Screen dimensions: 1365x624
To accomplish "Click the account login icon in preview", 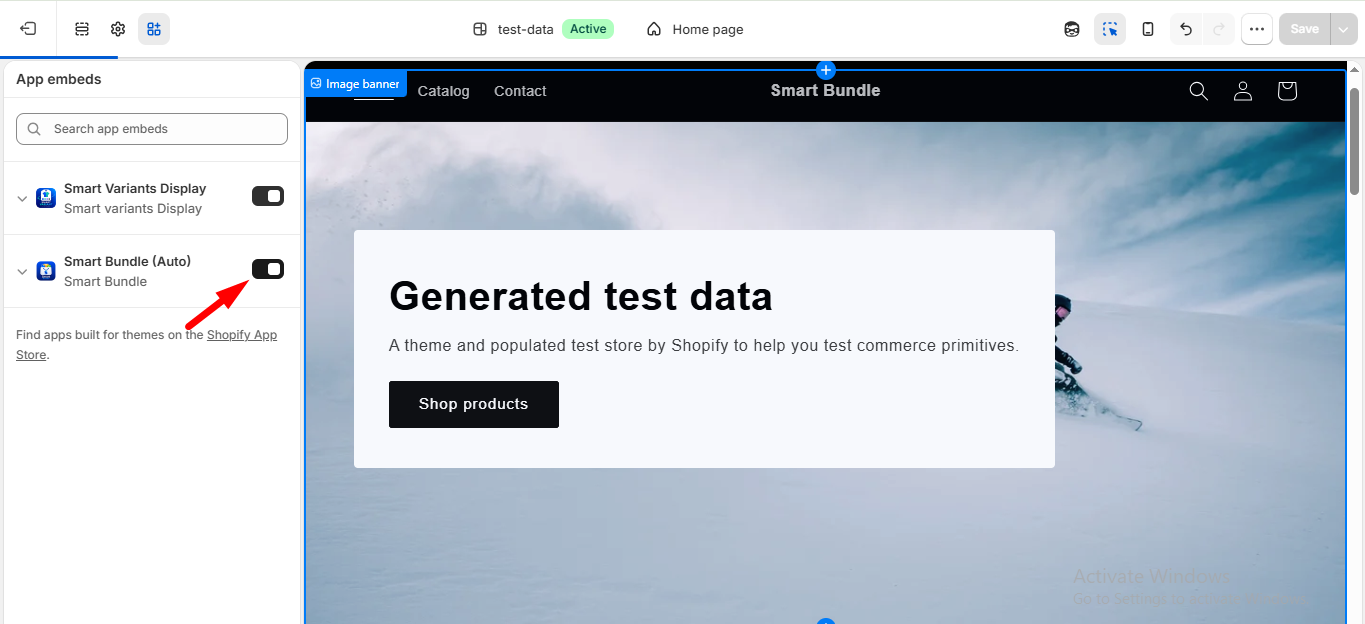I will point(1243,91).
